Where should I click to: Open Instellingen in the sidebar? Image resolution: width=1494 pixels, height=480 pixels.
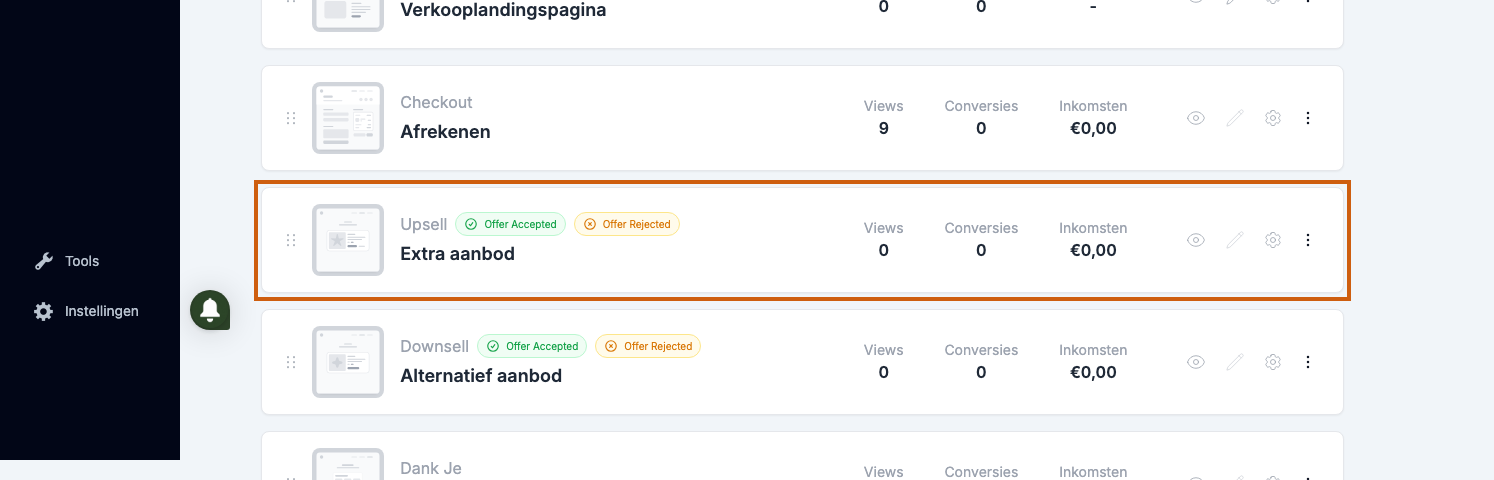point(86,311)
